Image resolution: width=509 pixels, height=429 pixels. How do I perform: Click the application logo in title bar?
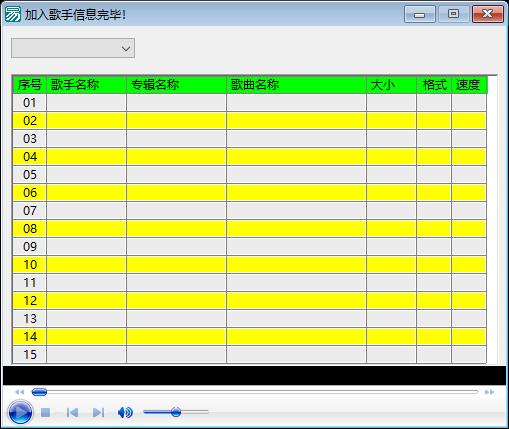[13, 14]
